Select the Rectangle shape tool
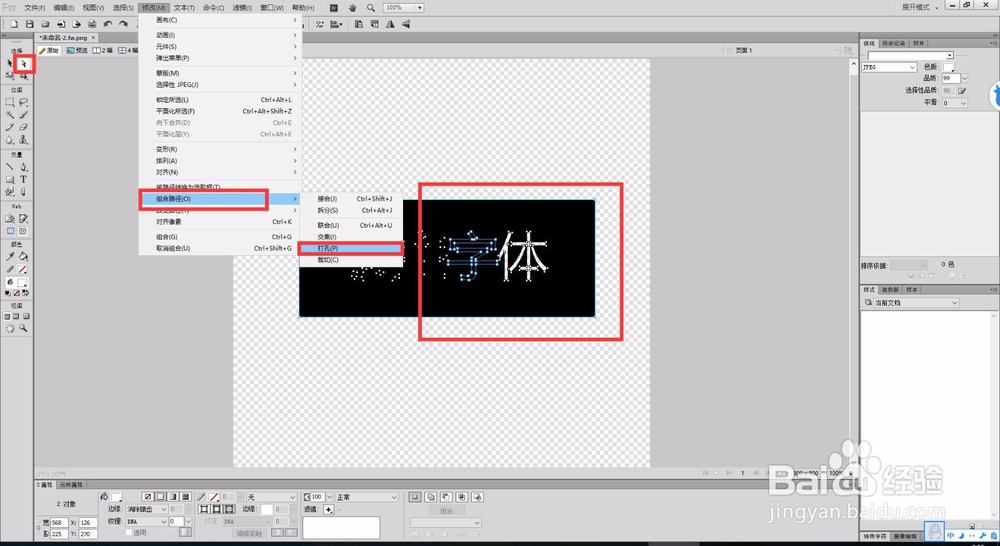 point(10,179)
